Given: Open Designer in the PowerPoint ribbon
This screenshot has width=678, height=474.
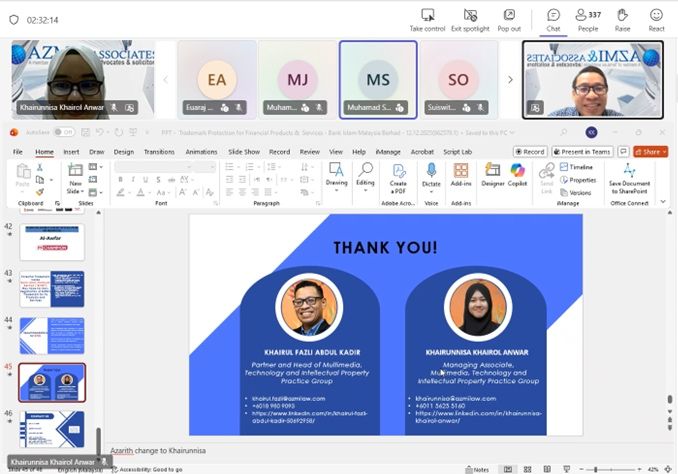Looking at the screenshot, I should [493, 175].
